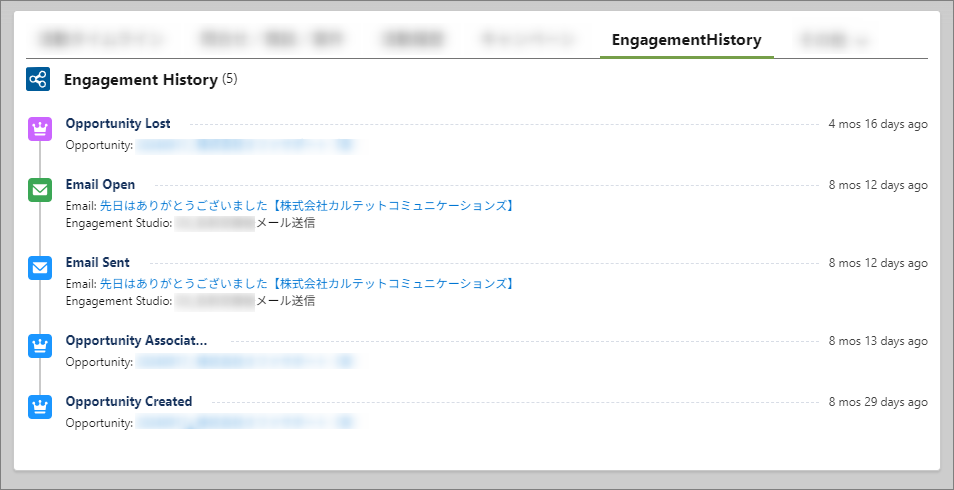
Task: Switch to the EngagementHistory tab
Action: tap(686, 41)
